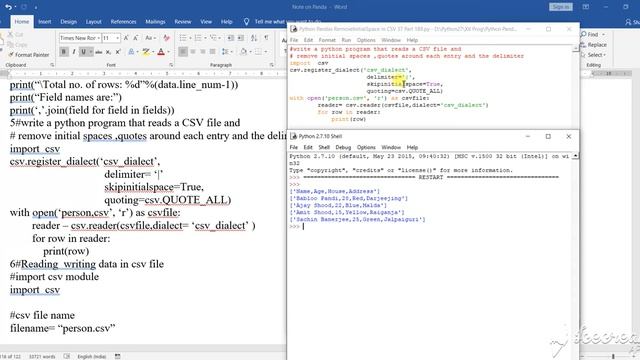640x360 pixels.
Task: Apply yellow Text Highlight Color
Action: coord(146,52)
